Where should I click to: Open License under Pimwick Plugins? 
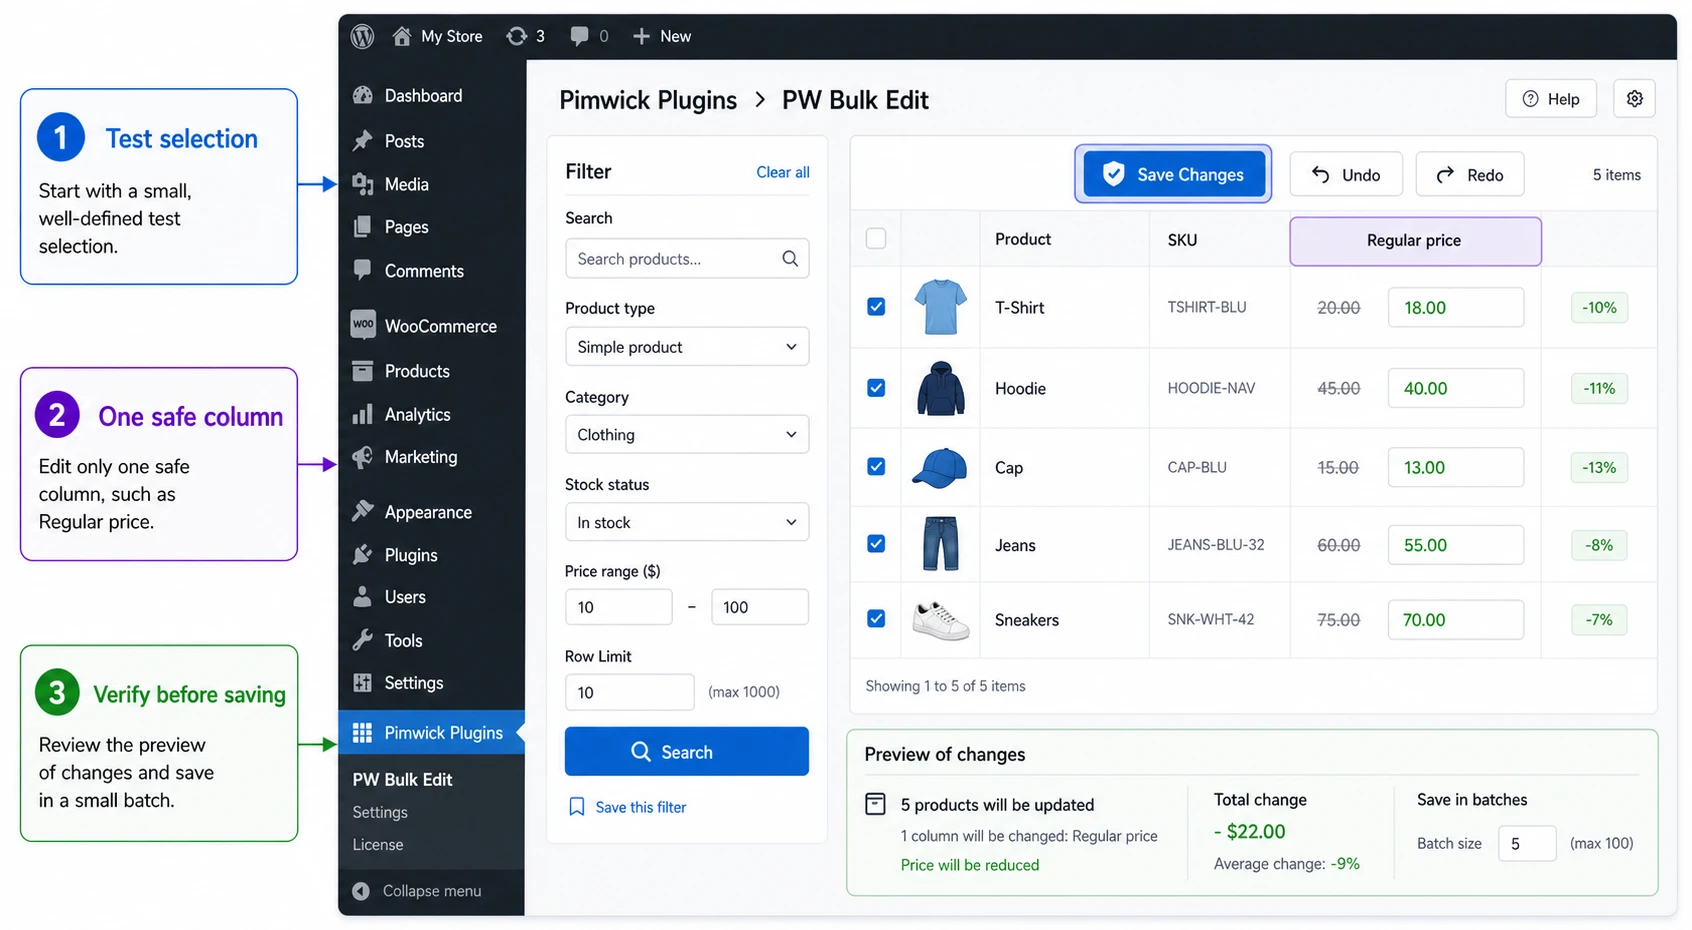(378, 845)
